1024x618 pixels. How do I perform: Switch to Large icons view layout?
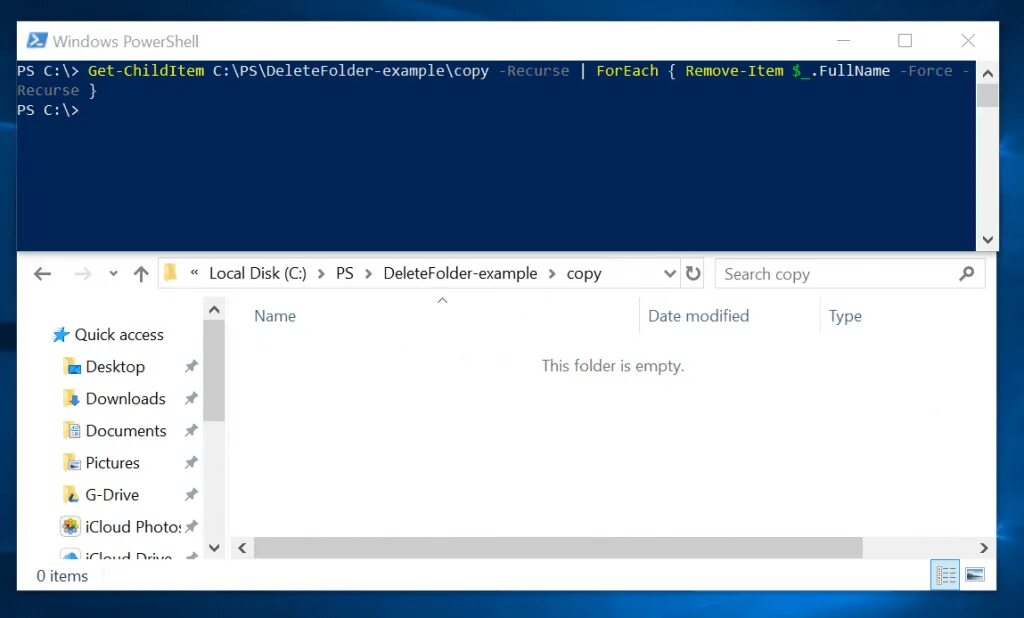[x=975, y=575]
